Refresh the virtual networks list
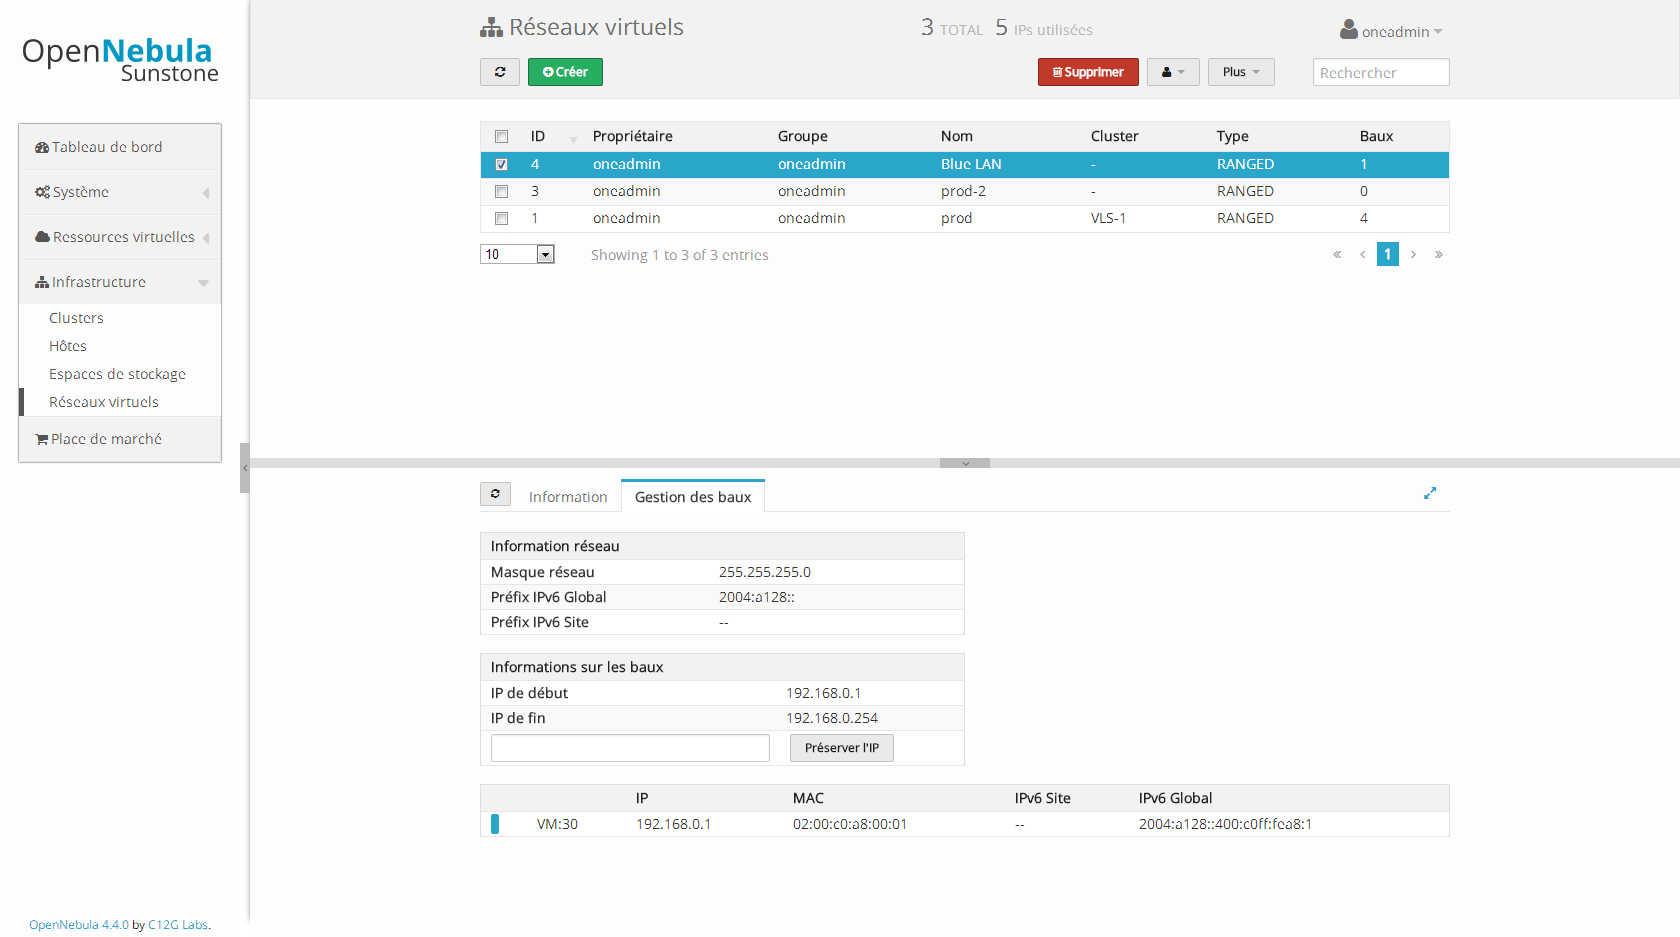 click(x=500, y=72)
